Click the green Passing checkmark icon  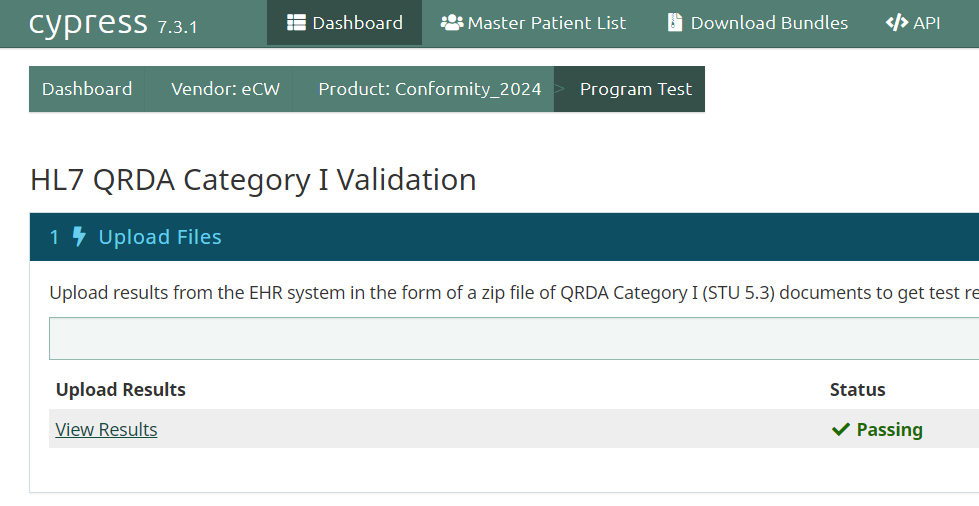[840, 429]
